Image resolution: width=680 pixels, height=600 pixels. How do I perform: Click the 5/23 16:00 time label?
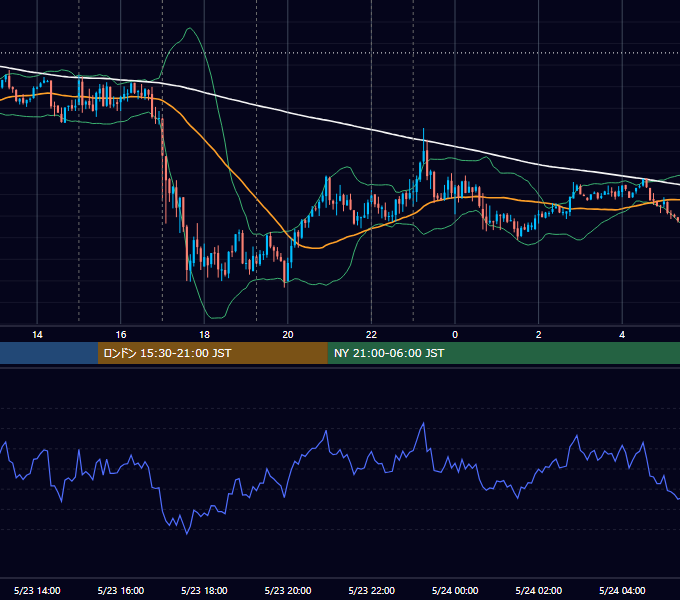pyautogui.click(x=121, y=590)
